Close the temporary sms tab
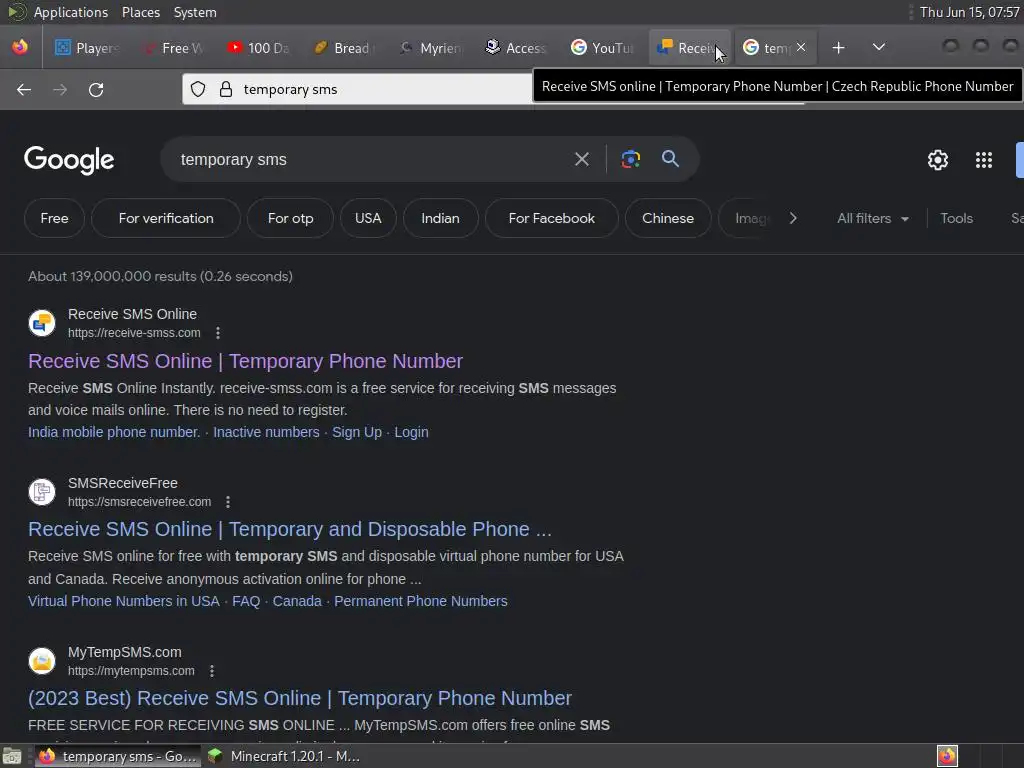1024x768 pixels. click(x=801, y=47)
